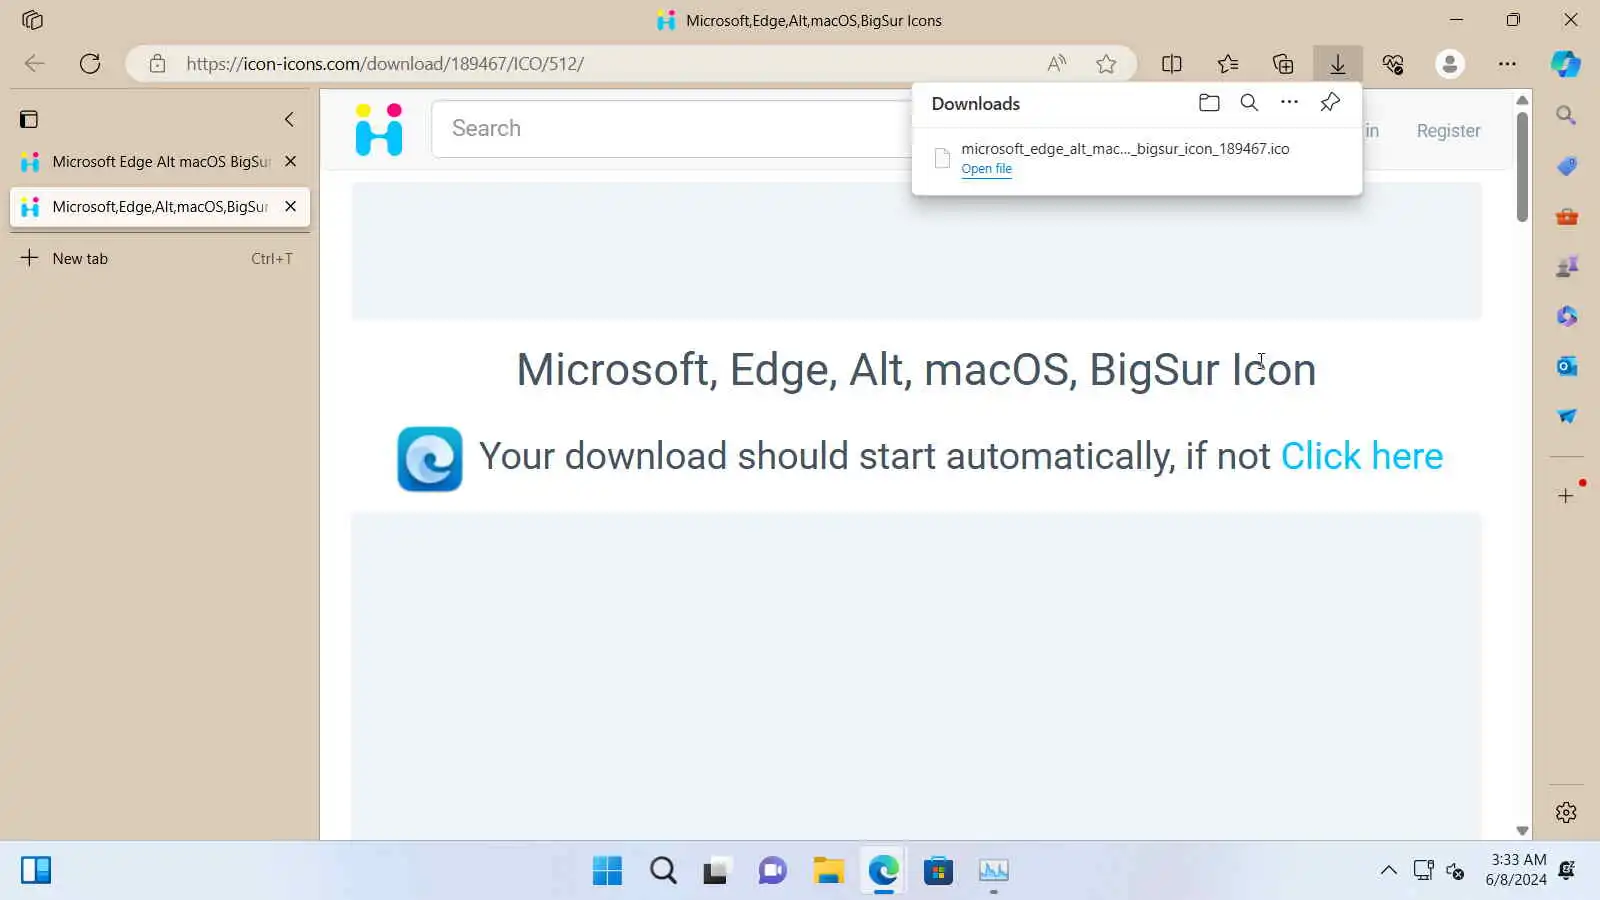Open file link for downloaded ico

click(986, 169)
